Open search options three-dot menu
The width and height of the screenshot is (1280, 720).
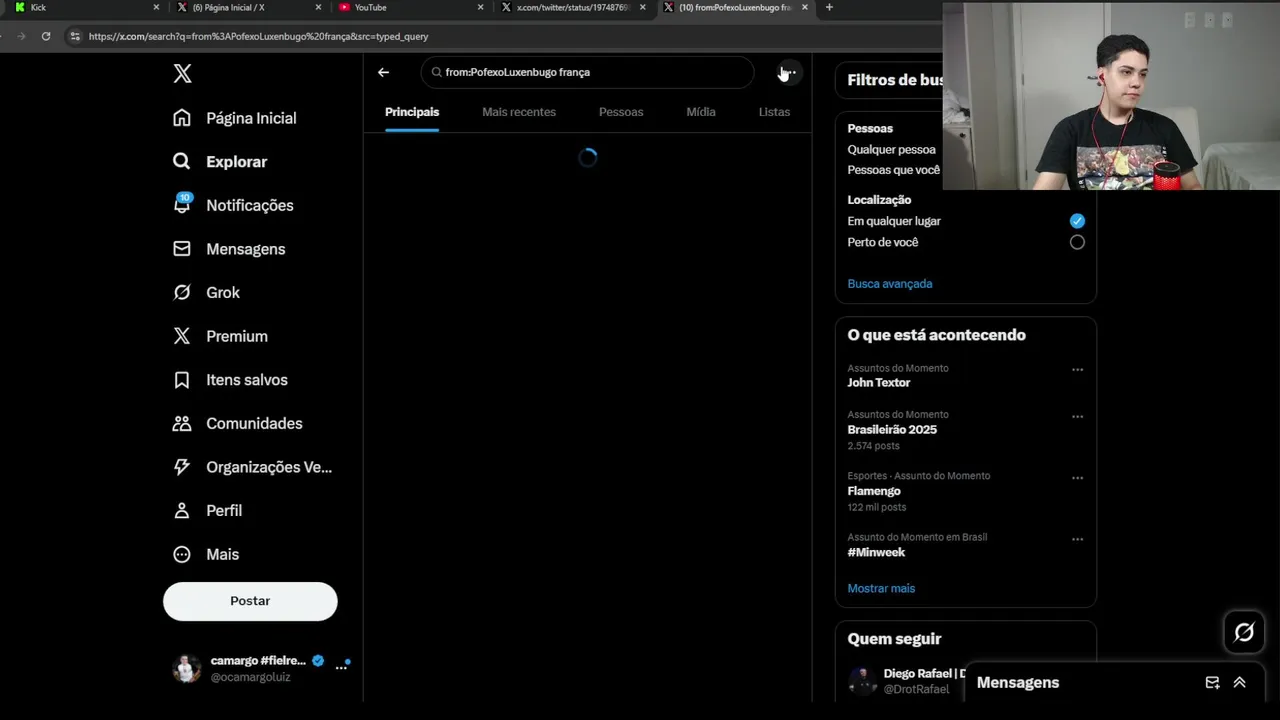coord(788,72)
